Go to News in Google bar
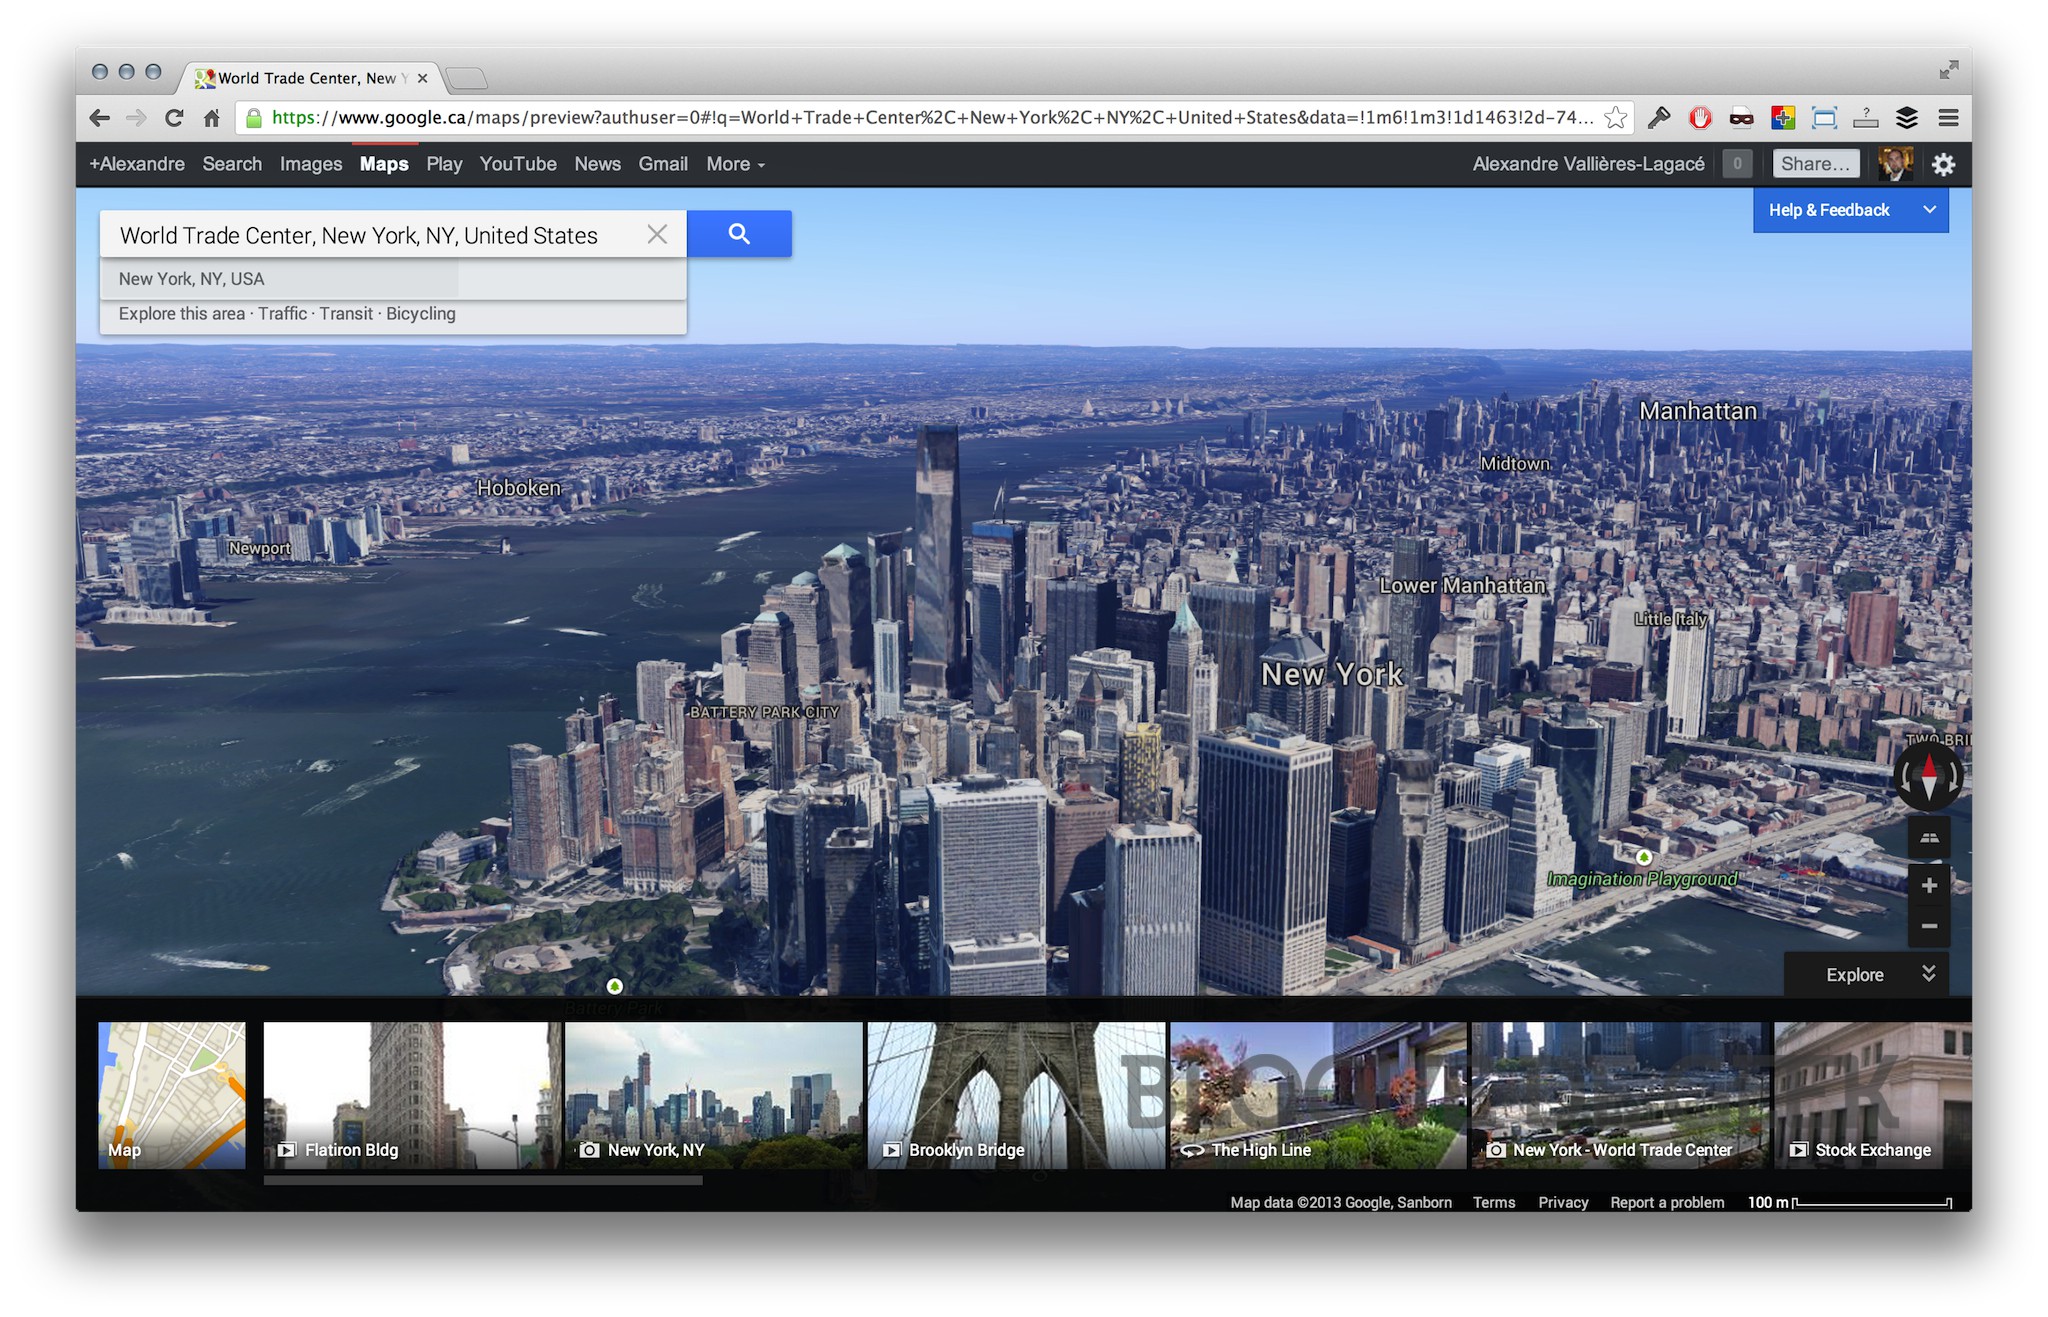Image resolution: width=2048 pixels, height=1317 pixels. click(x=597, y=164)
